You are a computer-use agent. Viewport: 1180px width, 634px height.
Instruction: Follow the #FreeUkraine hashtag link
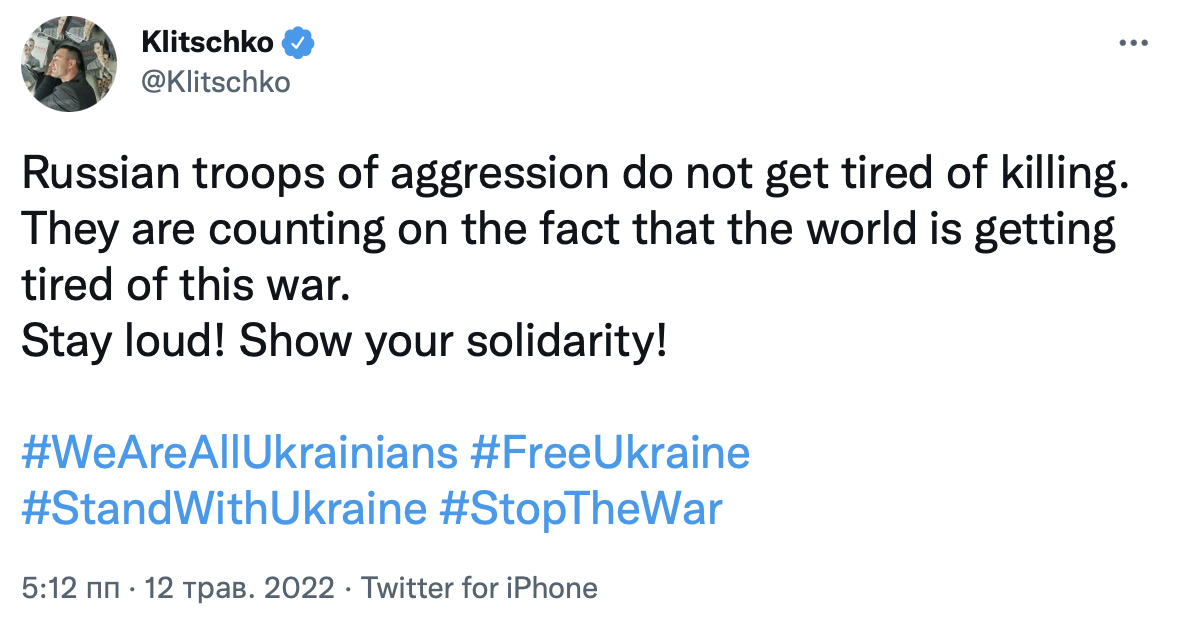click(609, 453)
